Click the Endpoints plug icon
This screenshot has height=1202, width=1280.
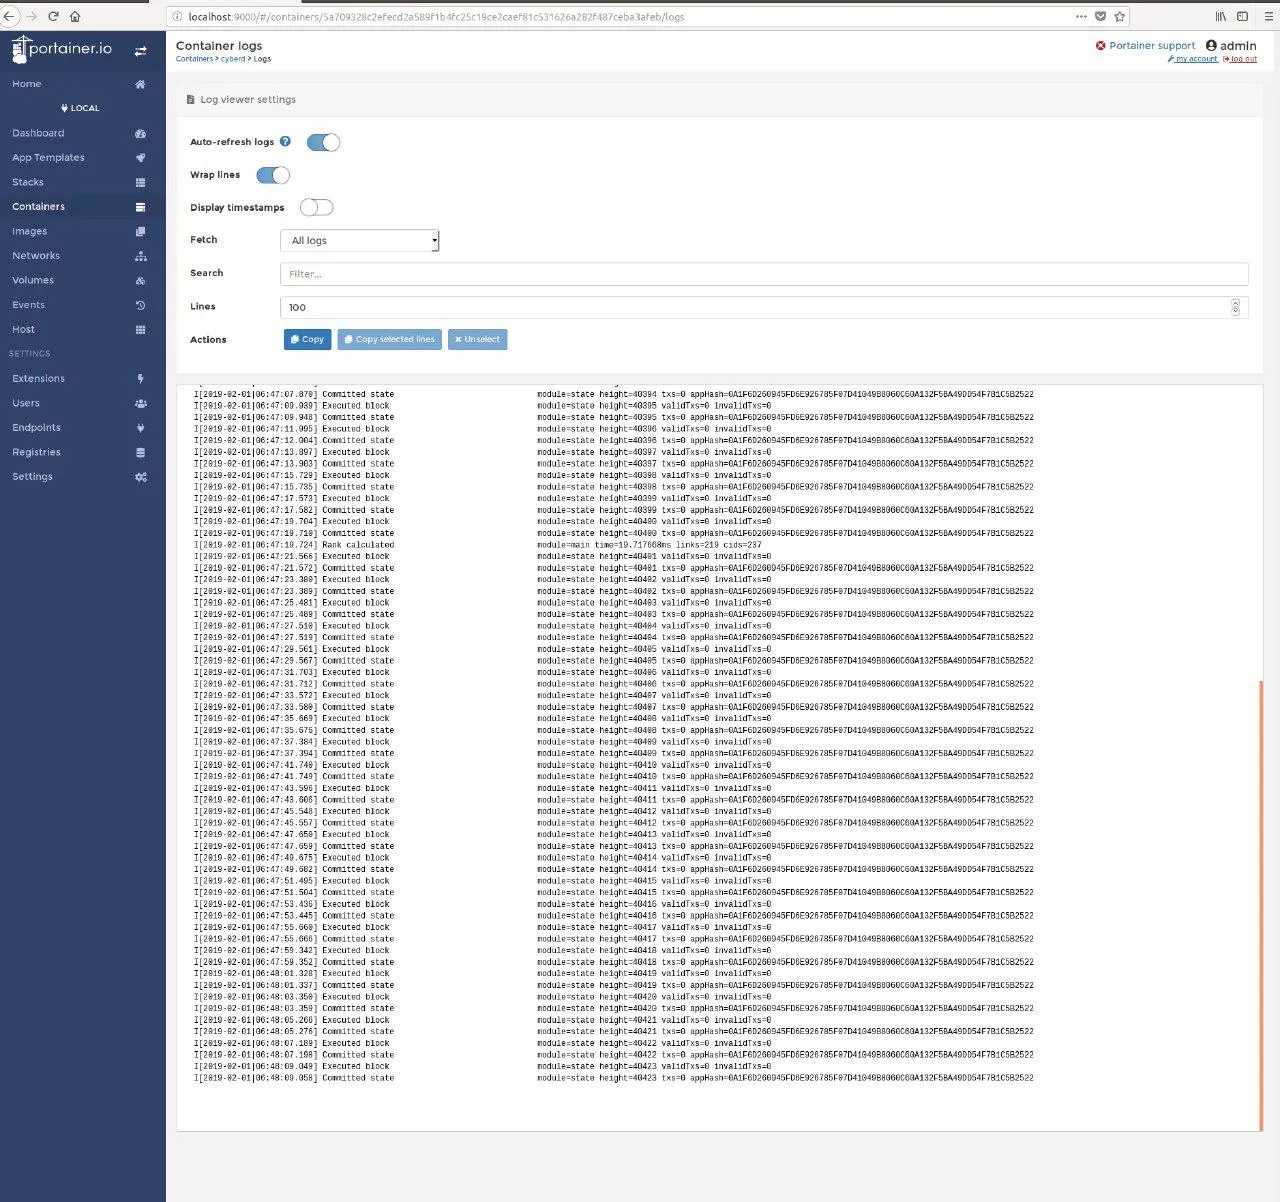point(140,428)
